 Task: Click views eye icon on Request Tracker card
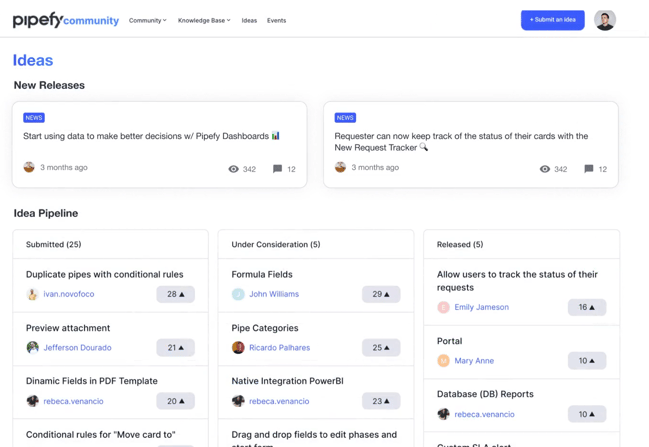click(545, 169)
